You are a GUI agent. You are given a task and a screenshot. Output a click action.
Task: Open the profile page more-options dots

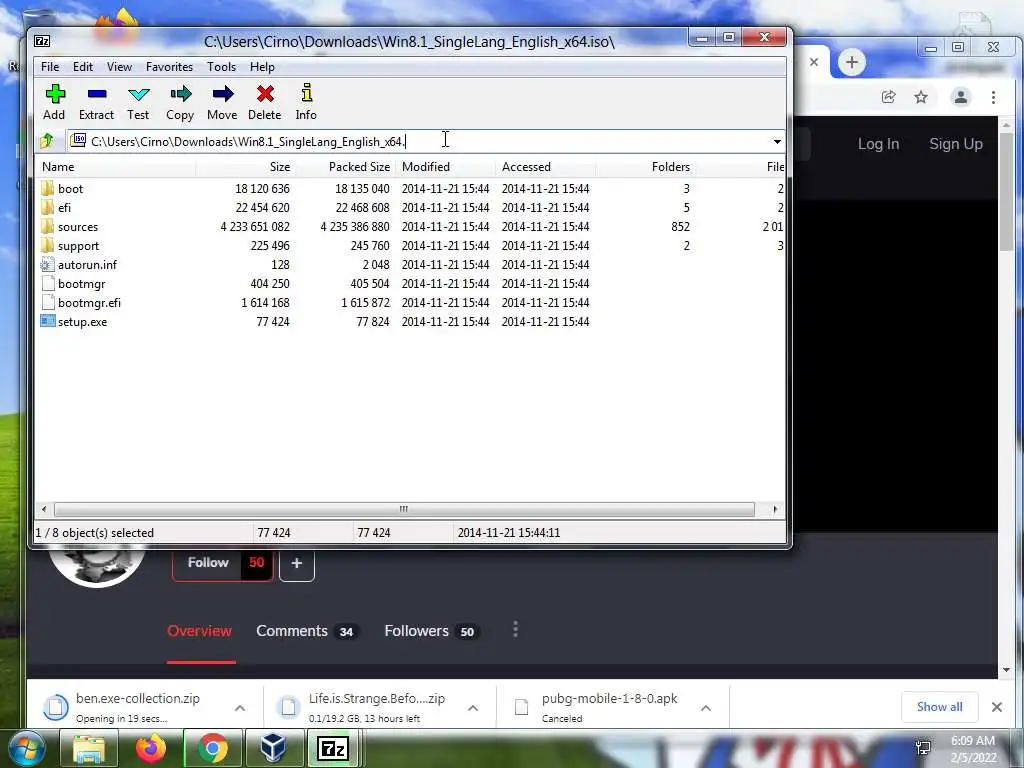(x=515, y=630)
